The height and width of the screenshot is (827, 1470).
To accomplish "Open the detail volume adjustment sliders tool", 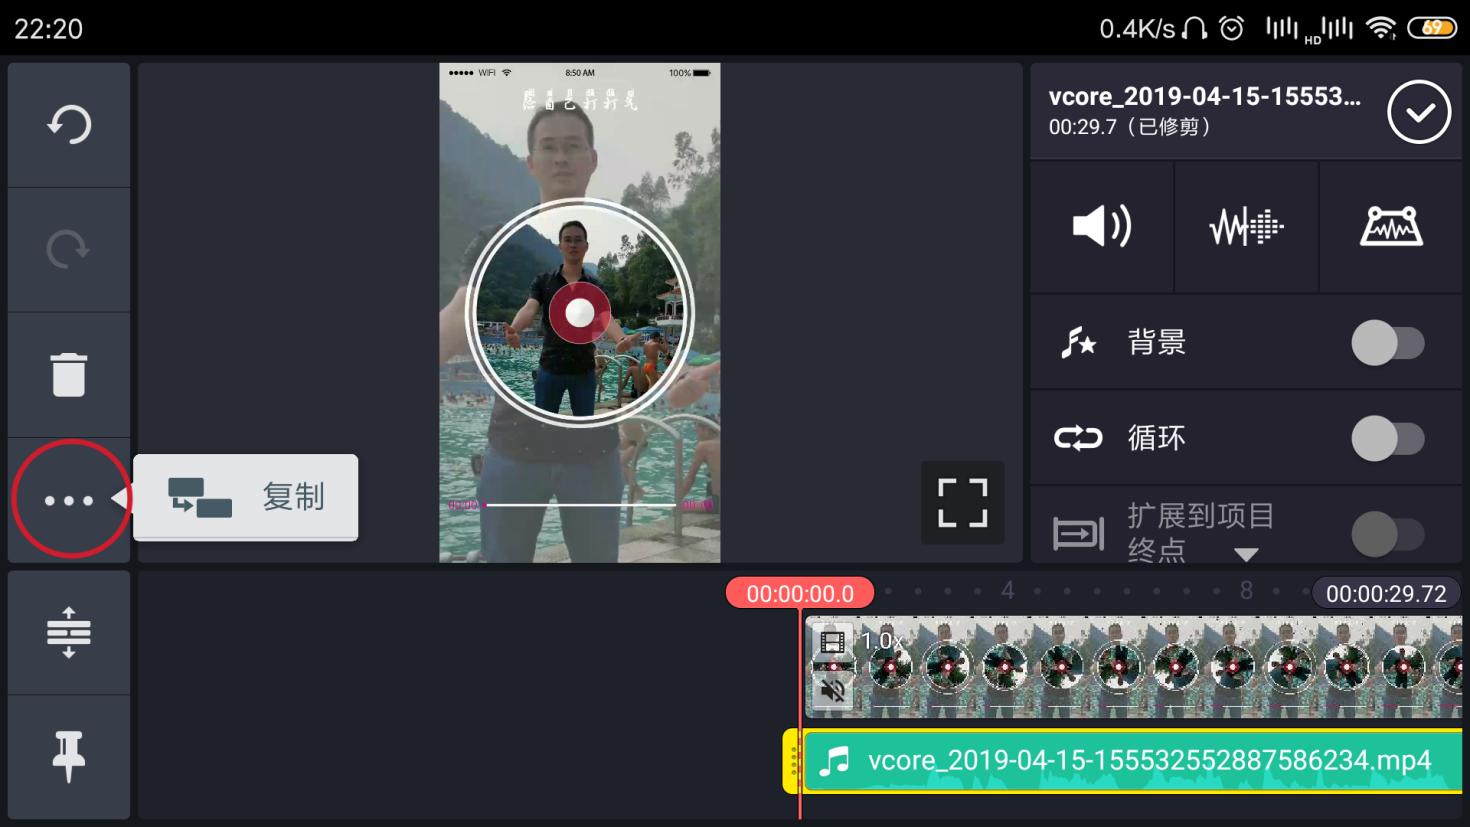I will (x=68, y=632).
